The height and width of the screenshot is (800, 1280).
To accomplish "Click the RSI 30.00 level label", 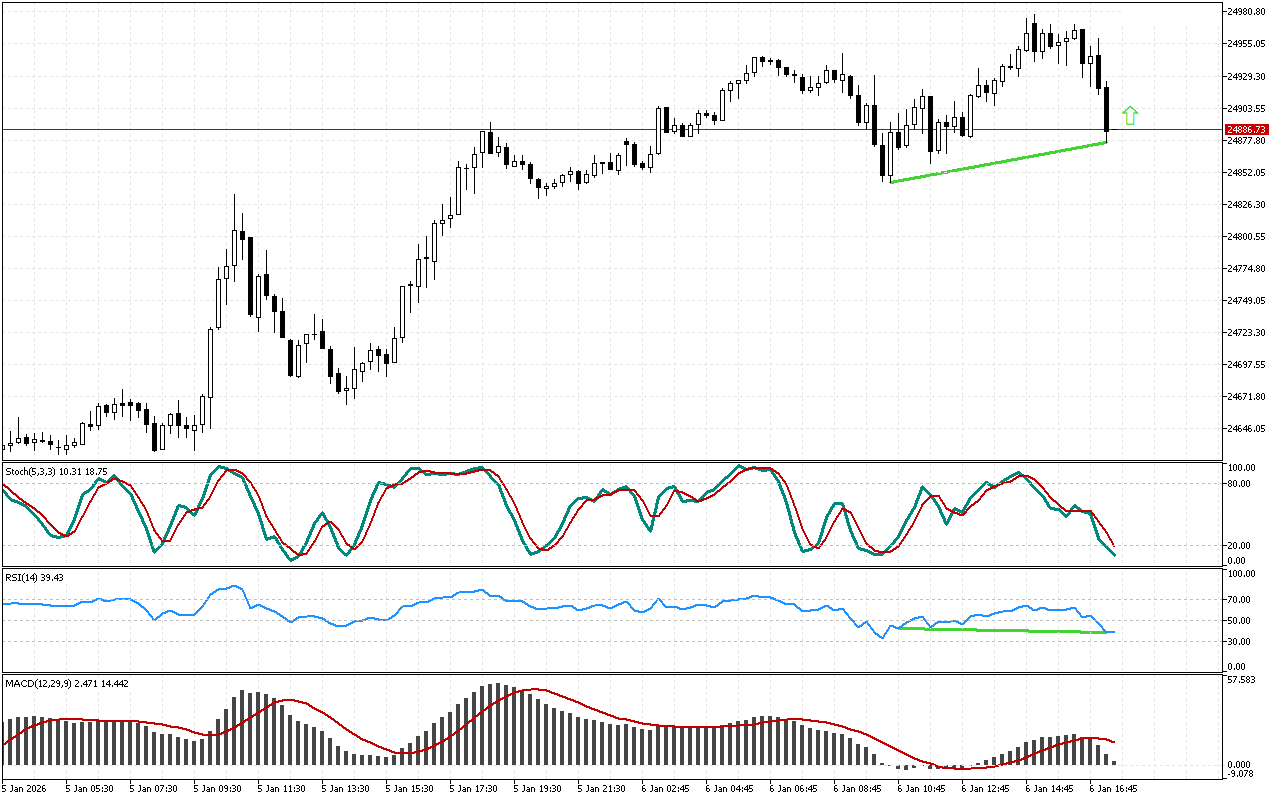I will pos(1241,641).
